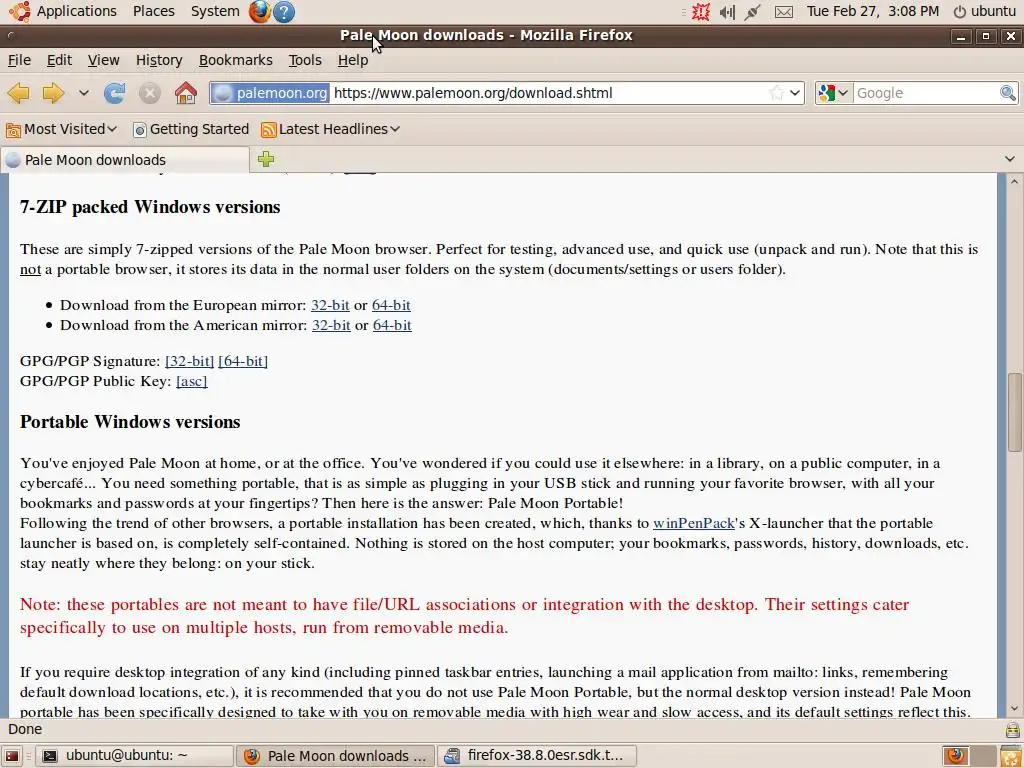The width and height of the screenshot is (1024, 768).
Task: Open the ubuntu user power menu
Action: point(985,11)
